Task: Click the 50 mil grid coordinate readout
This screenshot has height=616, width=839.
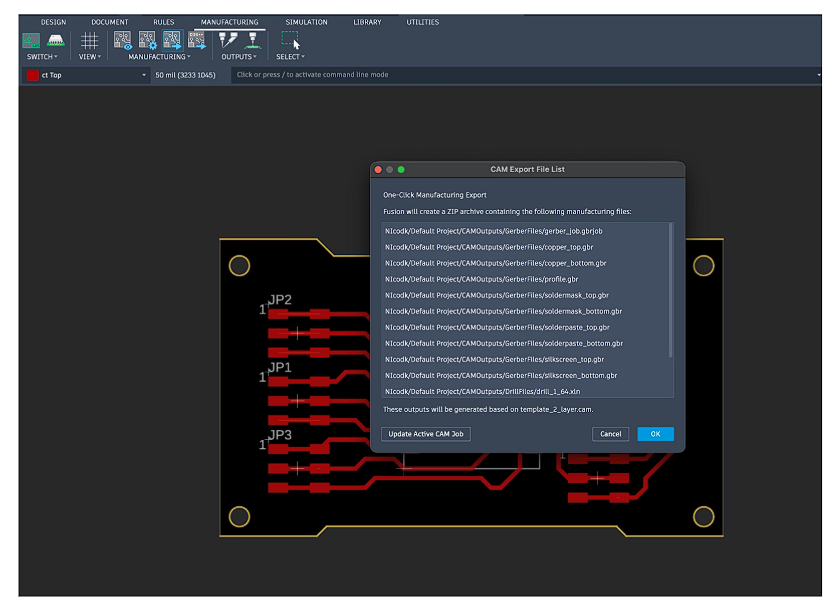Action: (186, 75)
